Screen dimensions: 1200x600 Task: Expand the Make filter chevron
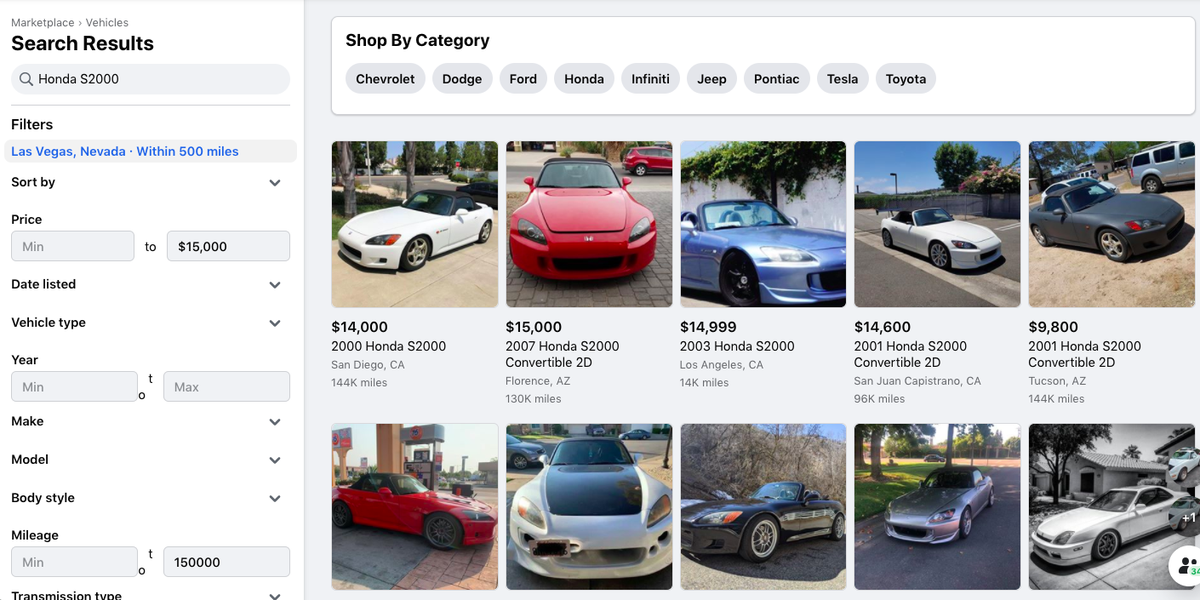275,422
